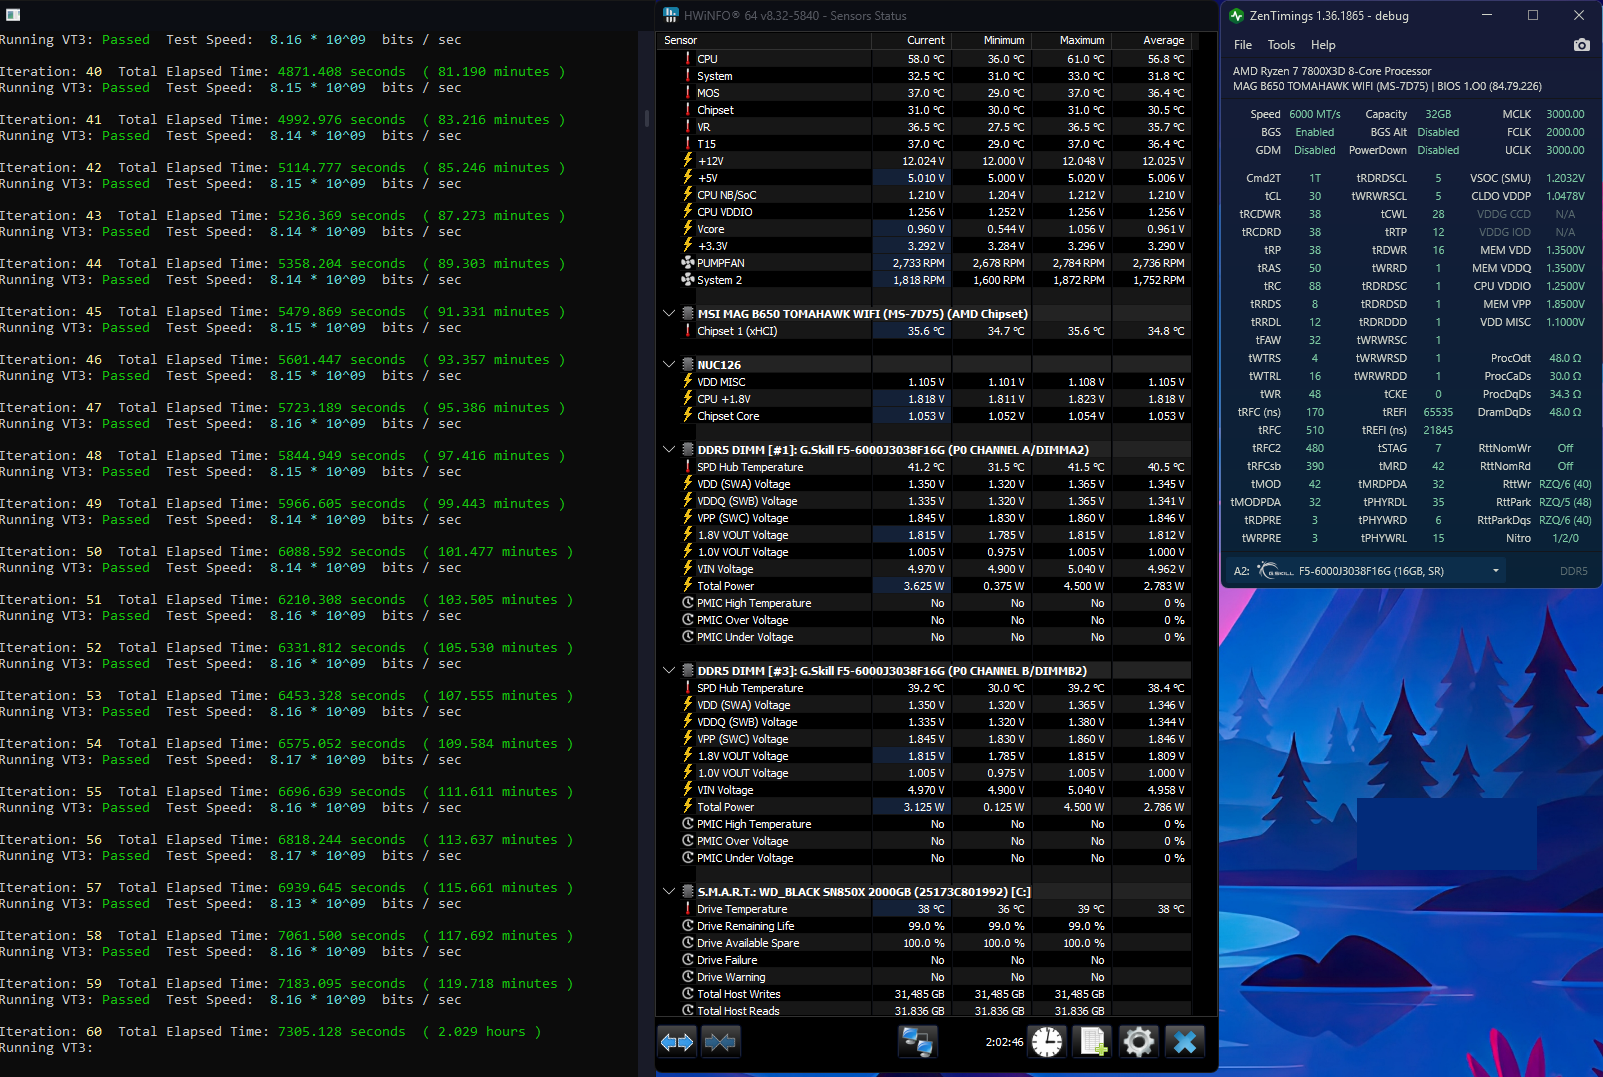This screenshot has height=1077, width=1603.
Task: Click the fan icon beside PUMPFAN
Action: click(688, 263)
